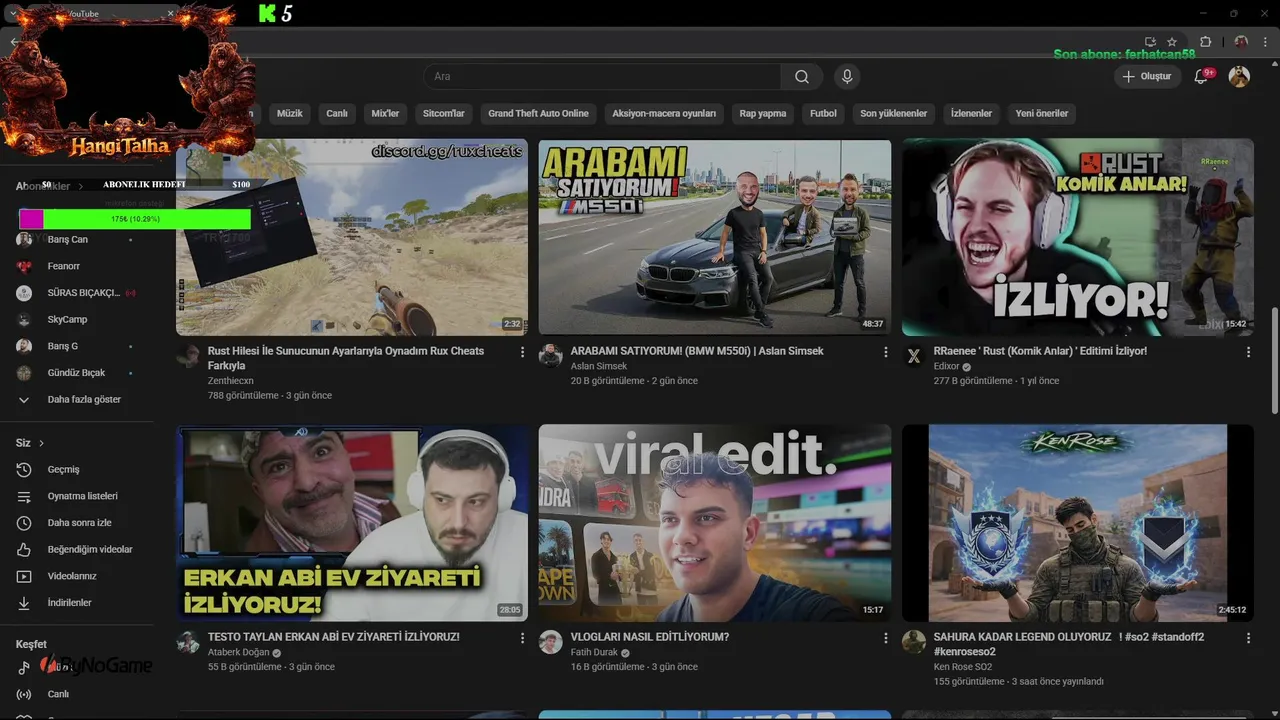Open the TESTO TAYLAN ERKAN ABİ video title
The height and width of the screenshot is (720, 1280).
[x=334, y=637]
